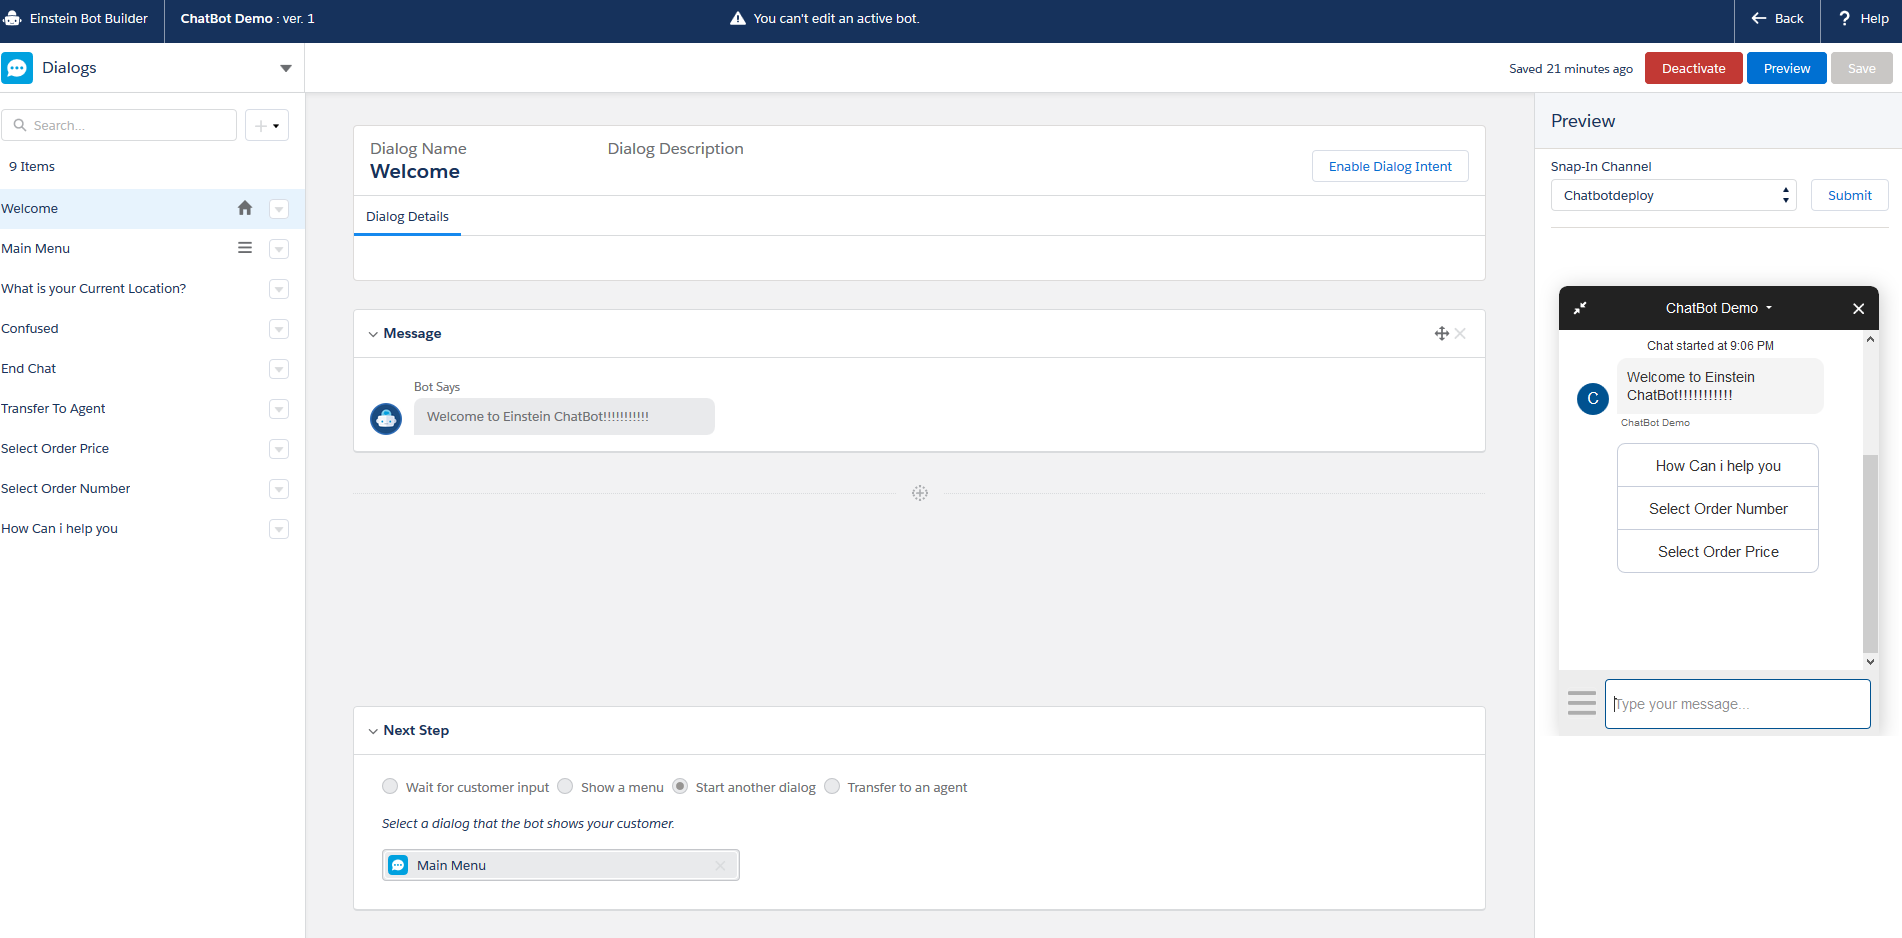The height and width of the screenshot is (938, 1902).
Task: Click the move handle icon in Message block
Action: click(1441, 333)
